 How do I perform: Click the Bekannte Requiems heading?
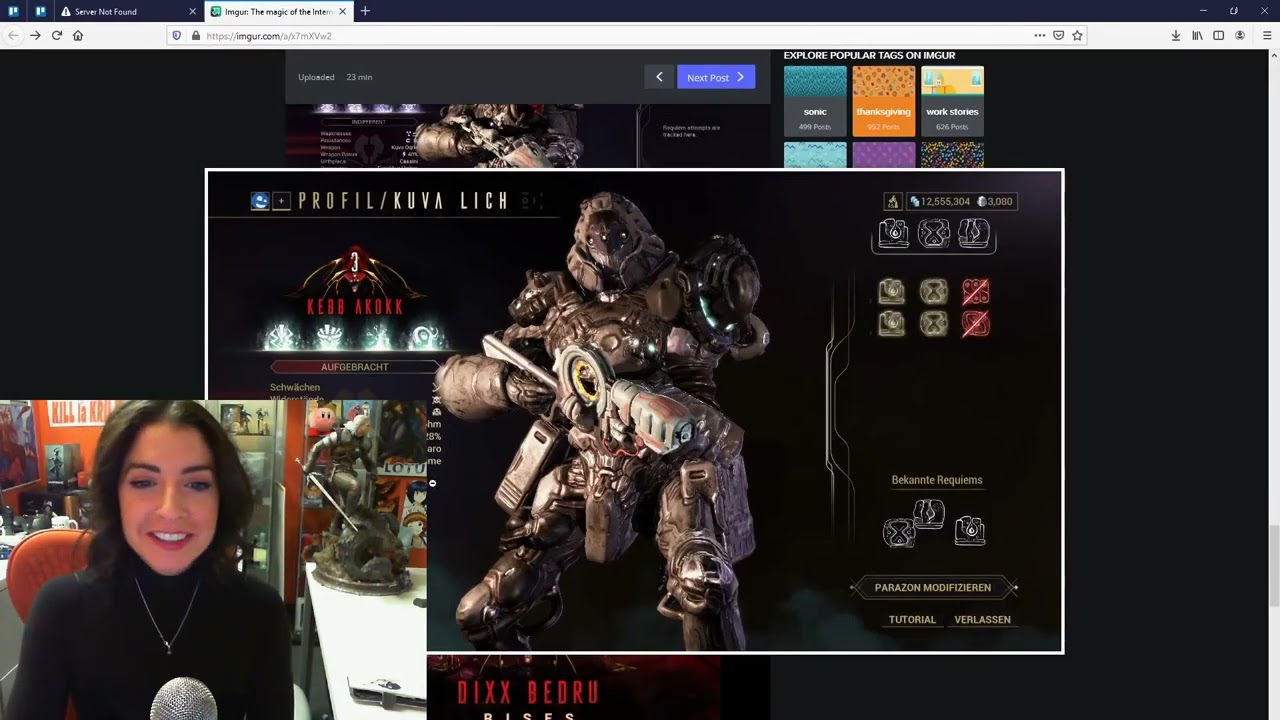937,480
